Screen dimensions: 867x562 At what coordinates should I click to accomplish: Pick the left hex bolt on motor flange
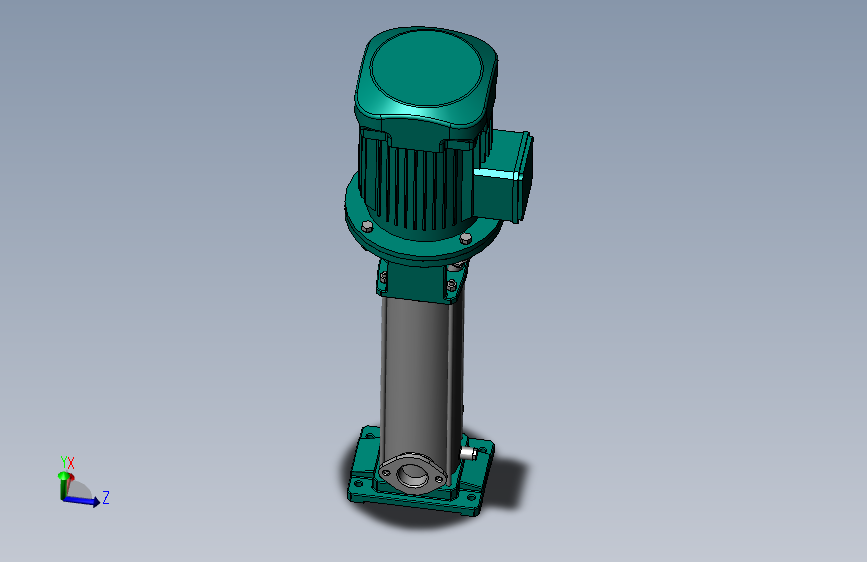click(x=367, y=226)
